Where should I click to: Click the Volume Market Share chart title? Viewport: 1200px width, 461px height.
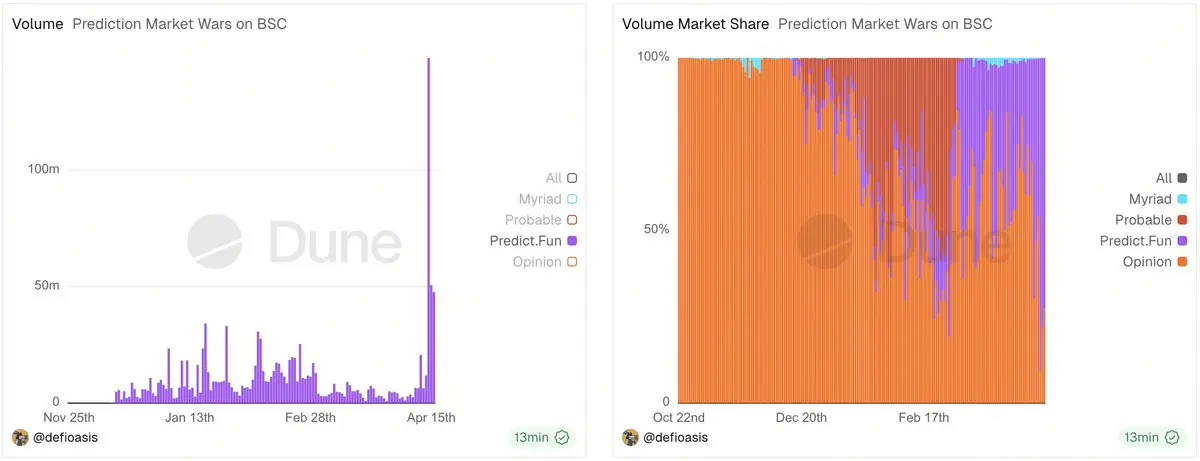coord(694,23)
